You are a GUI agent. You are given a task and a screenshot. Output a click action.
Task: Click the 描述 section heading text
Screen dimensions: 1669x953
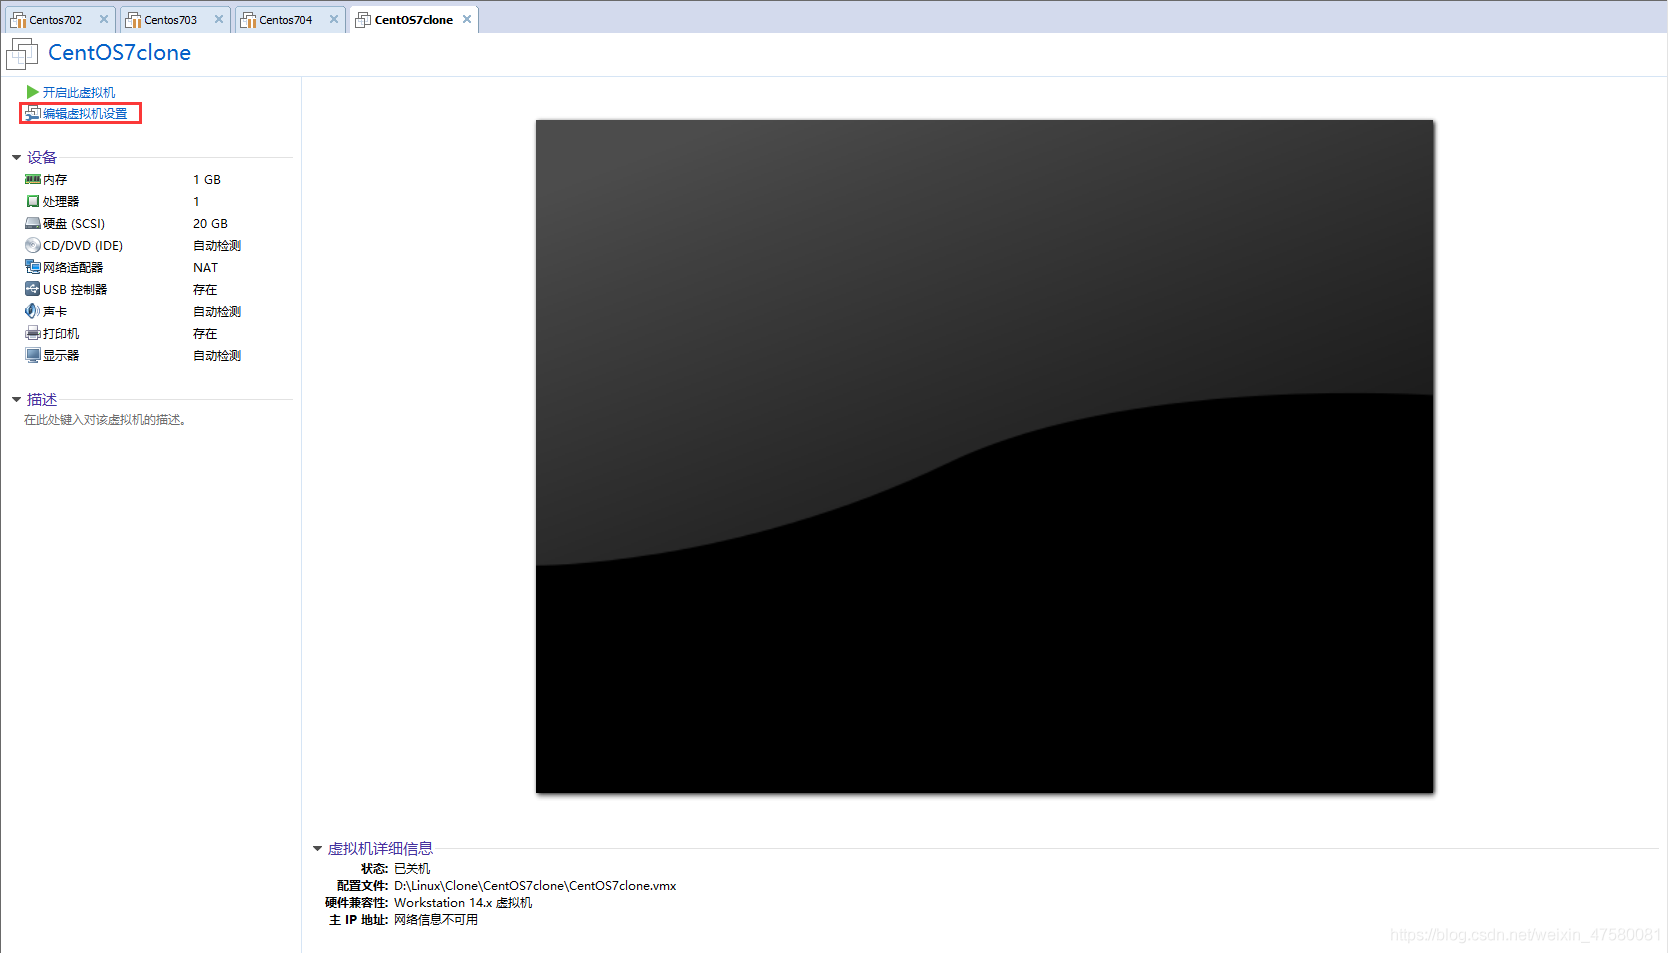coord(42,400)
